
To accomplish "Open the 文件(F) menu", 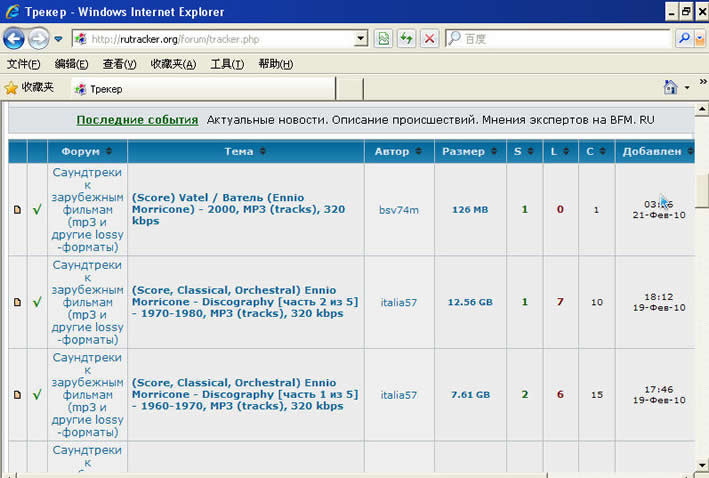I will pyautogui.click(x=24, y=64).
